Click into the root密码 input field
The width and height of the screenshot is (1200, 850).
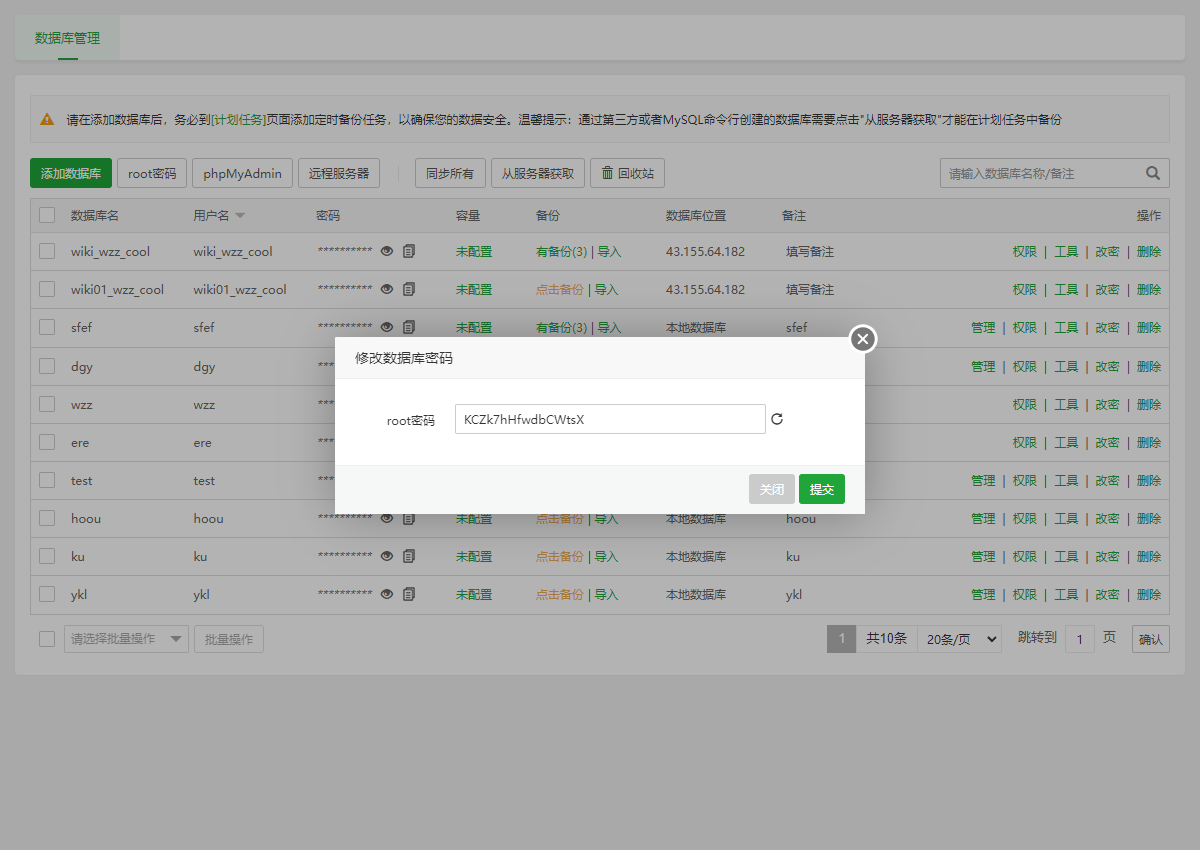pyautogui.click(x=609, y=419)
